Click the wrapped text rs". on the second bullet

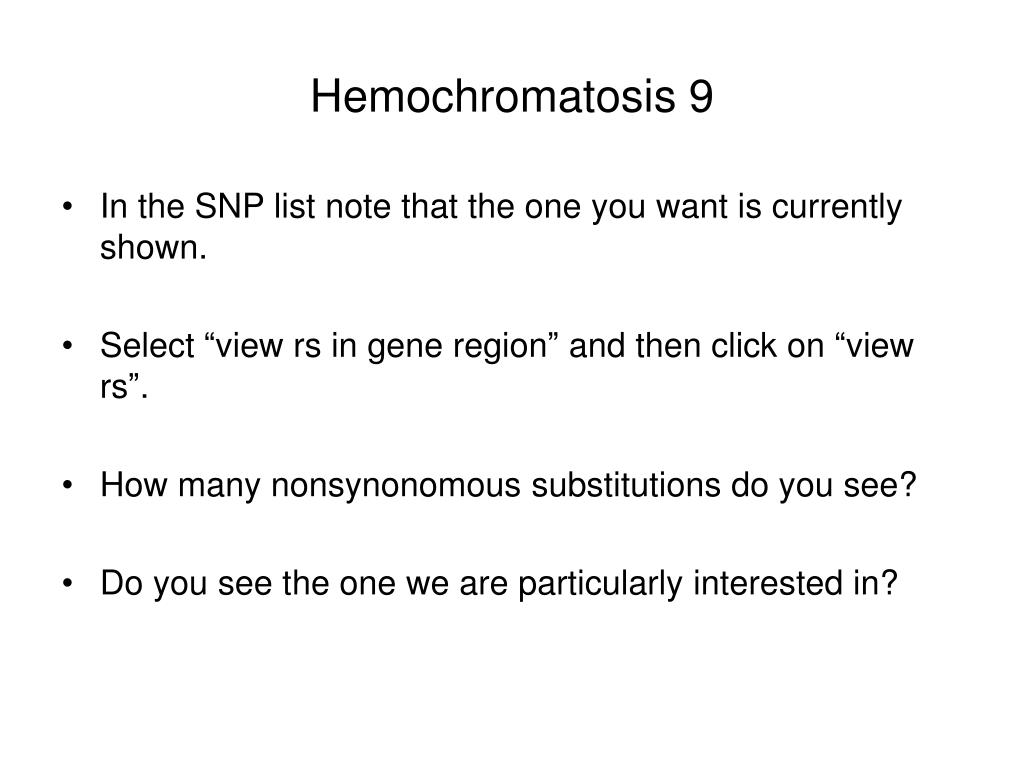pyautogui.click(x=124, y=387)
